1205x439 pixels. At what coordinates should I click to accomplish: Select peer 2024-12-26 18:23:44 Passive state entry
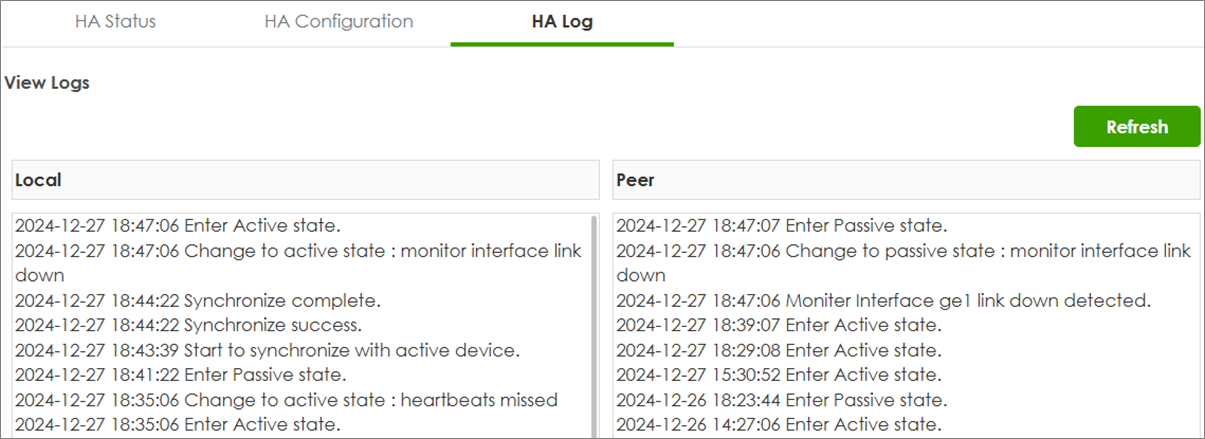[x=781, y=400]
